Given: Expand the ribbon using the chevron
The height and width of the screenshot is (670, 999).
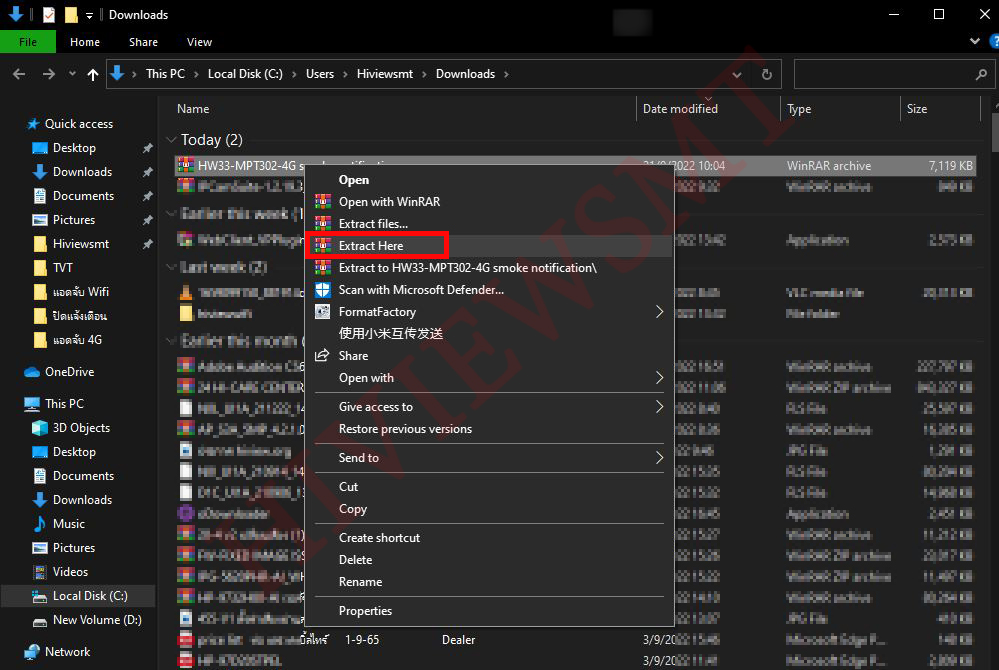Looking at the screenshot, I should 976,42.
